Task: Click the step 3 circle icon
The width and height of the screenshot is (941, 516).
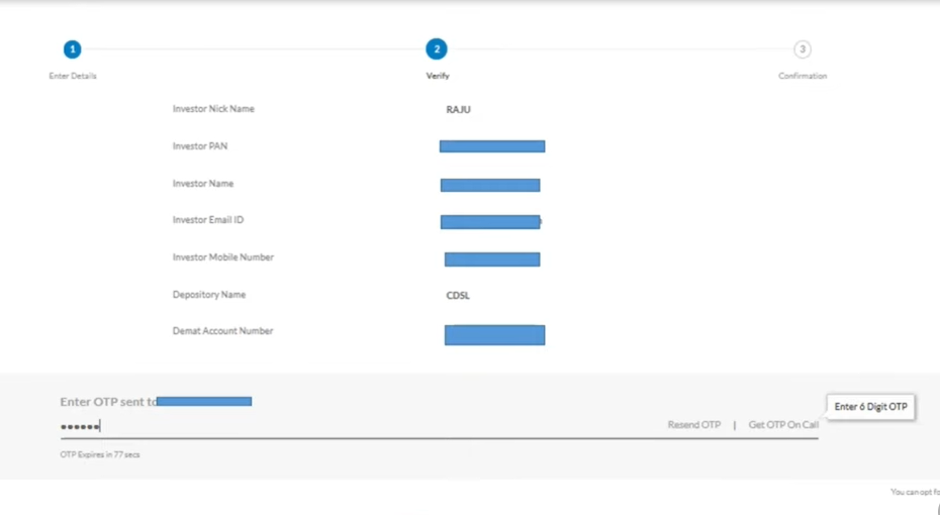Action: pos(802,50)
